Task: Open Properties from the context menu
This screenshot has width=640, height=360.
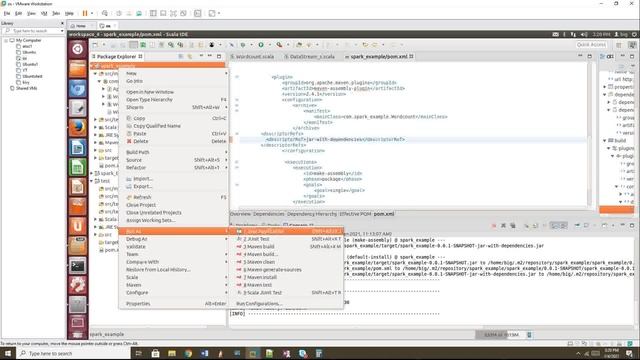Action: 173,304
